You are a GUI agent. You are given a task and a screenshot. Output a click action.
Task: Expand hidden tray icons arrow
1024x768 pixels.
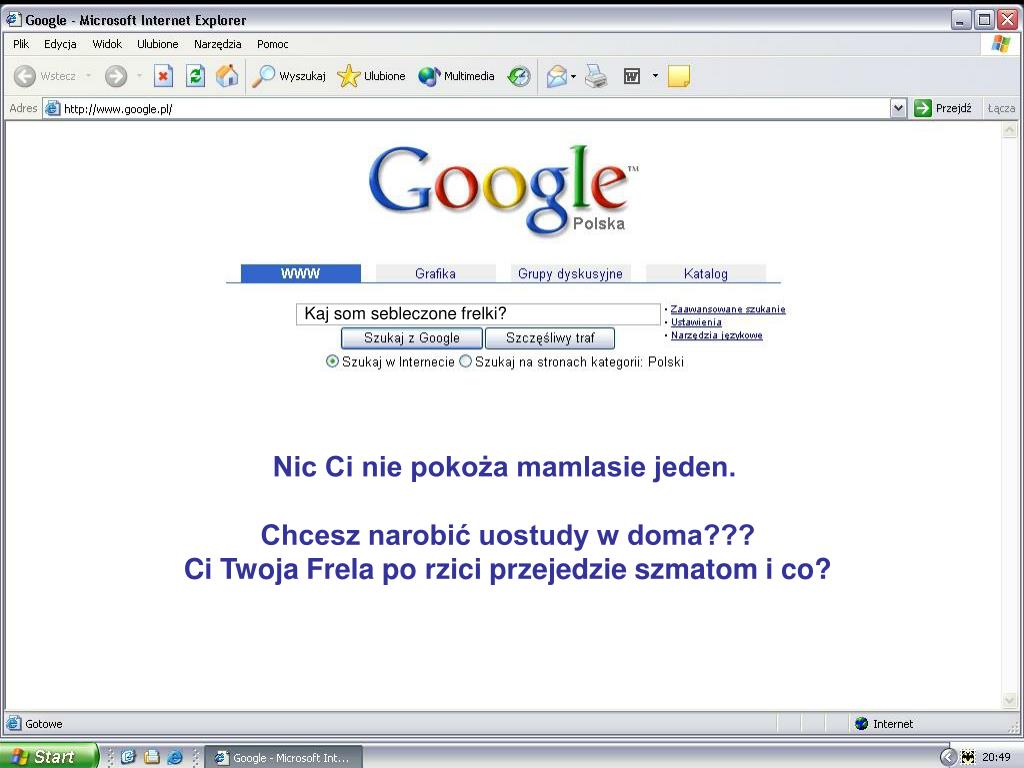948,757
